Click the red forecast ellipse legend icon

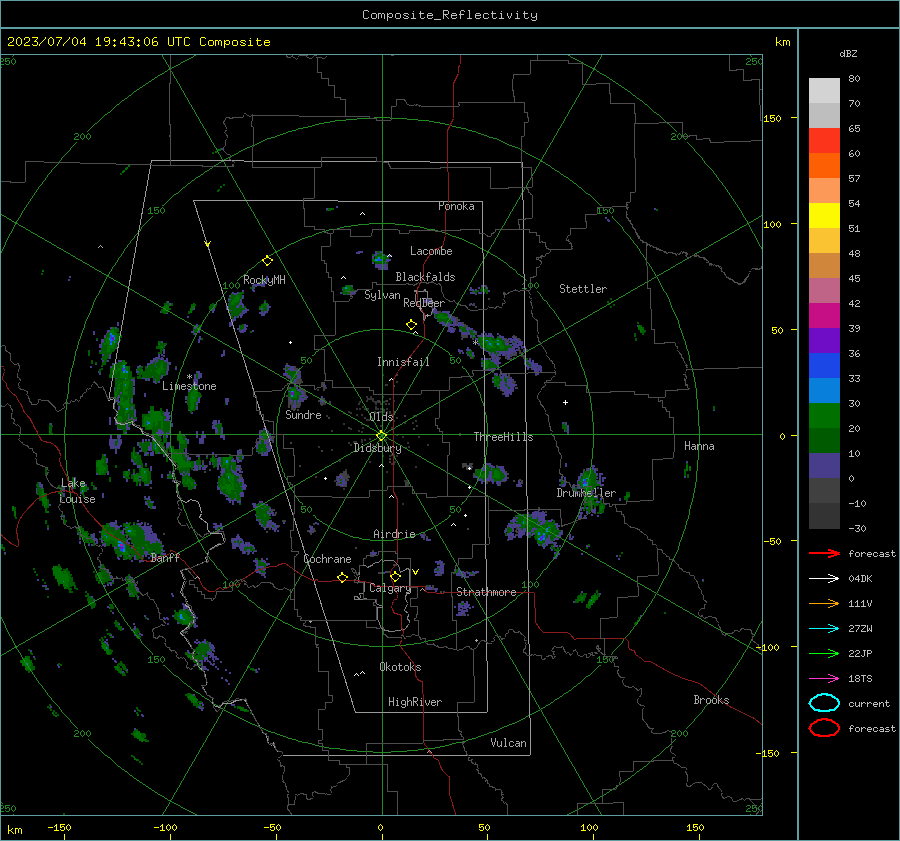pyautogui.click(x=824, y=728)
